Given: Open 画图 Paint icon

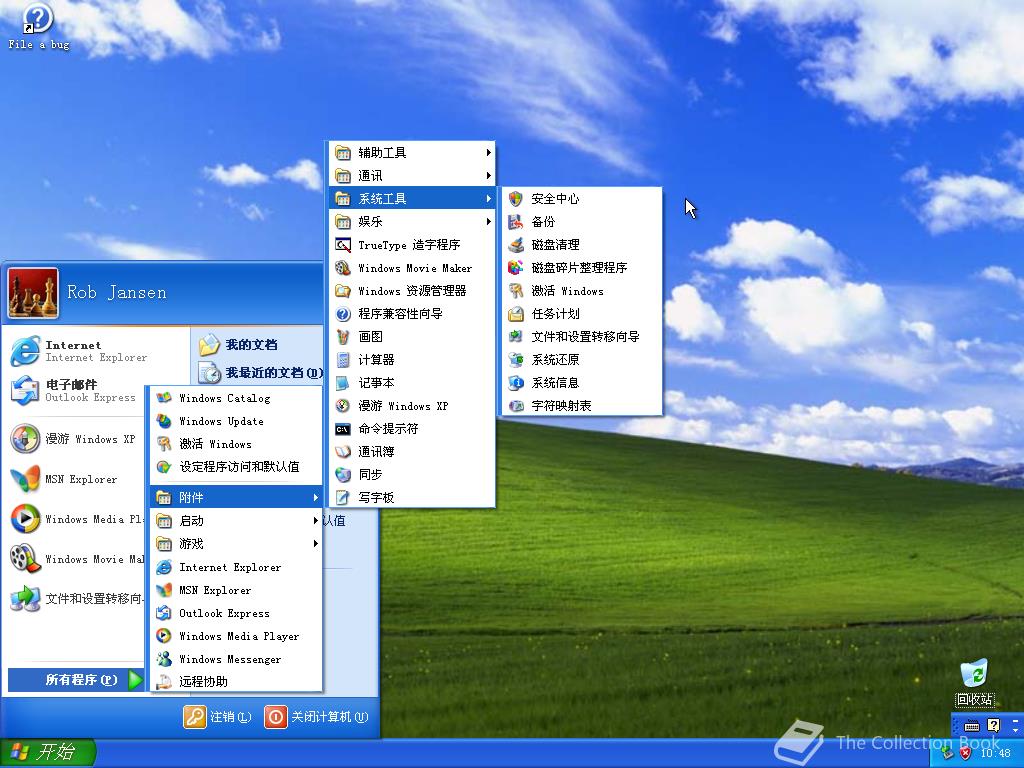Looking at the screenshot, I should click(x=343, y=337).
